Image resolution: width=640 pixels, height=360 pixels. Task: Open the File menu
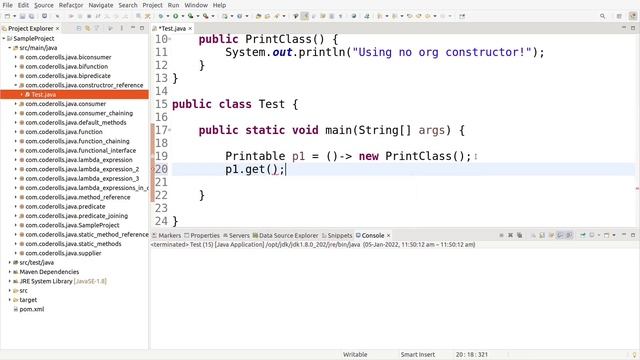point(7,5)
